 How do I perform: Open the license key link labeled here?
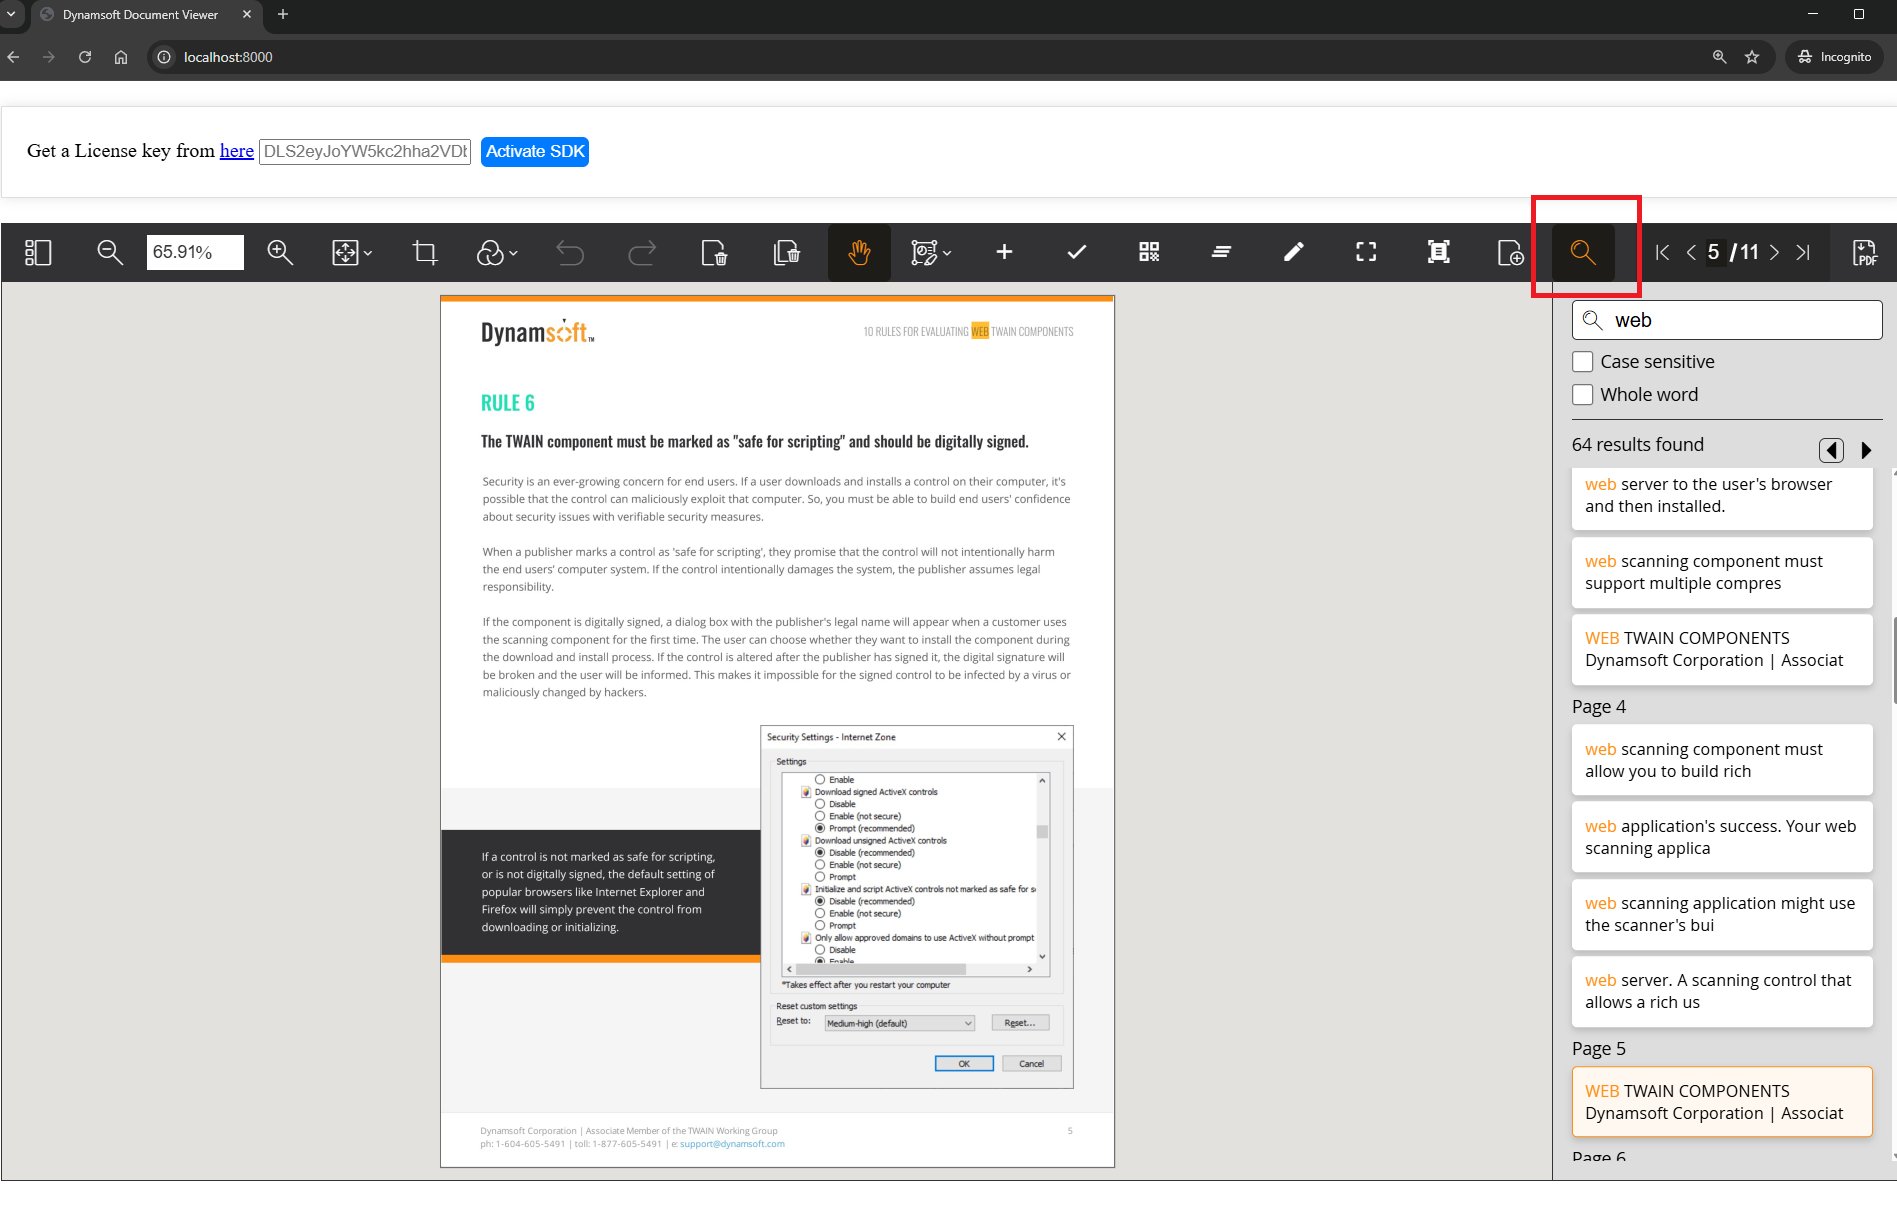(x=236, y=151)
